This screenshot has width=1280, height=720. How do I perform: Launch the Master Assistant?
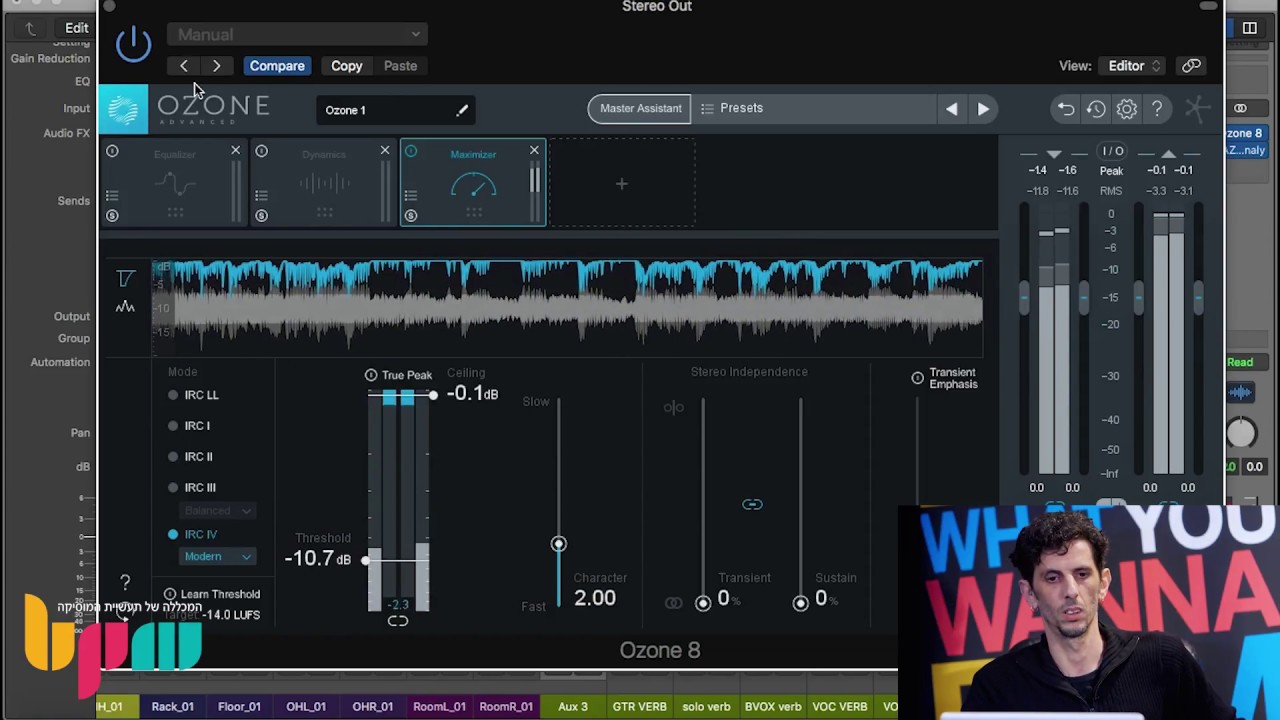[x=640, y=108]
